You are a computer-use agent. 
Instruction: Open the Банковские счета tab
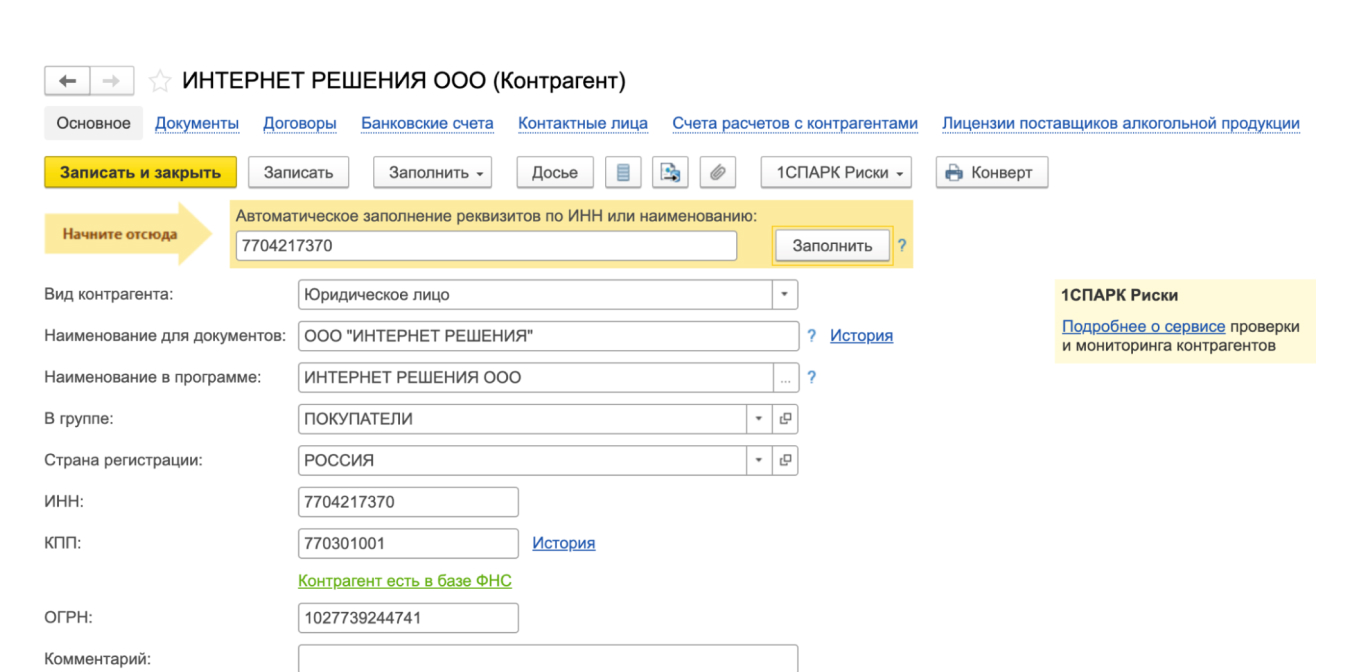tap(428, 122)
